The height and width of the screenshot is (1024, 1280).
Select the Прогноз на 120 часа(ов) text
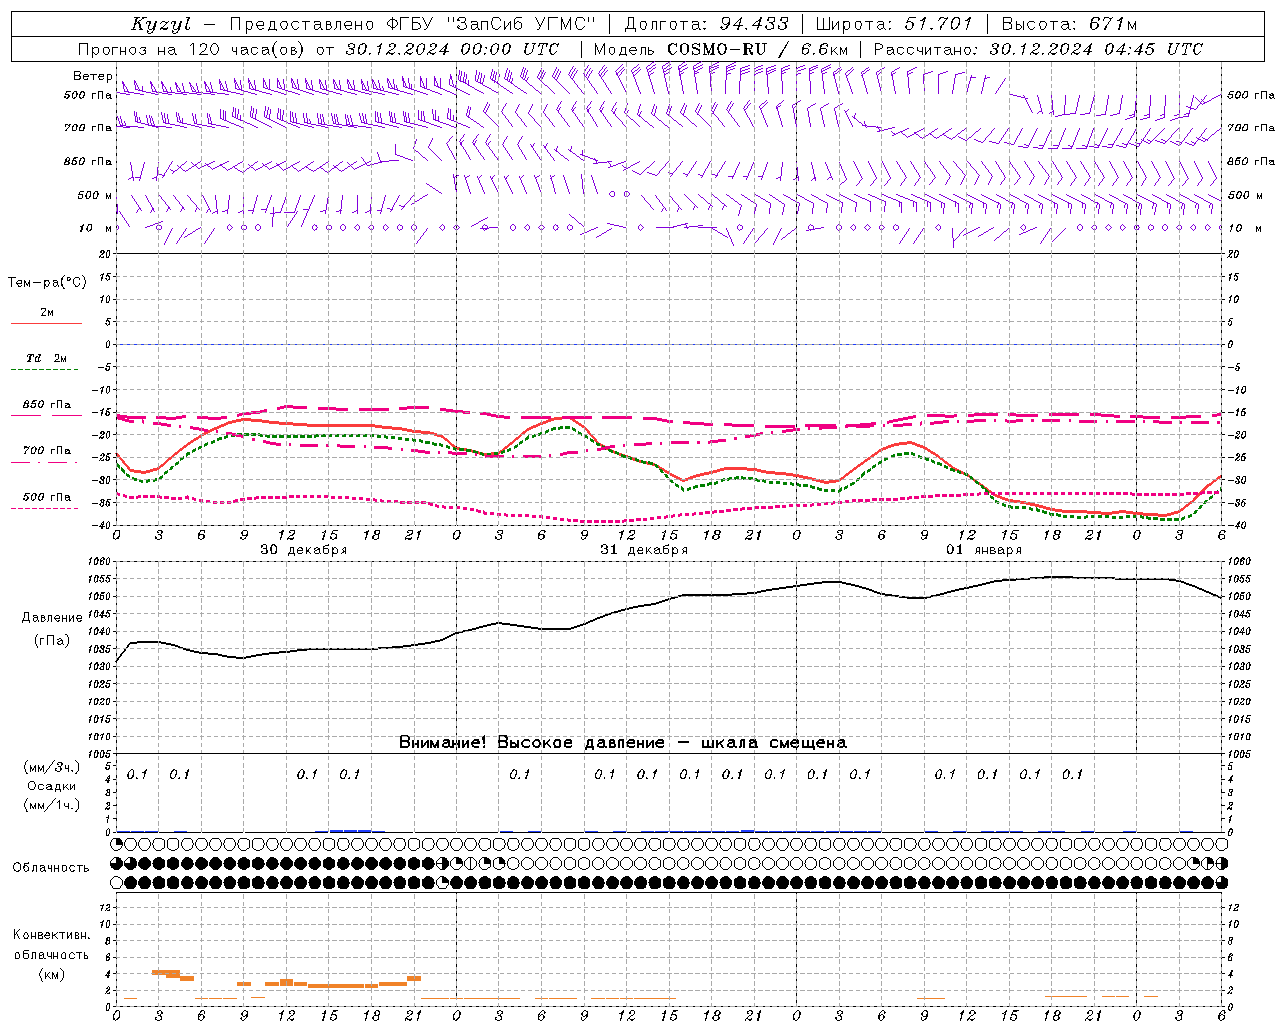193,49
